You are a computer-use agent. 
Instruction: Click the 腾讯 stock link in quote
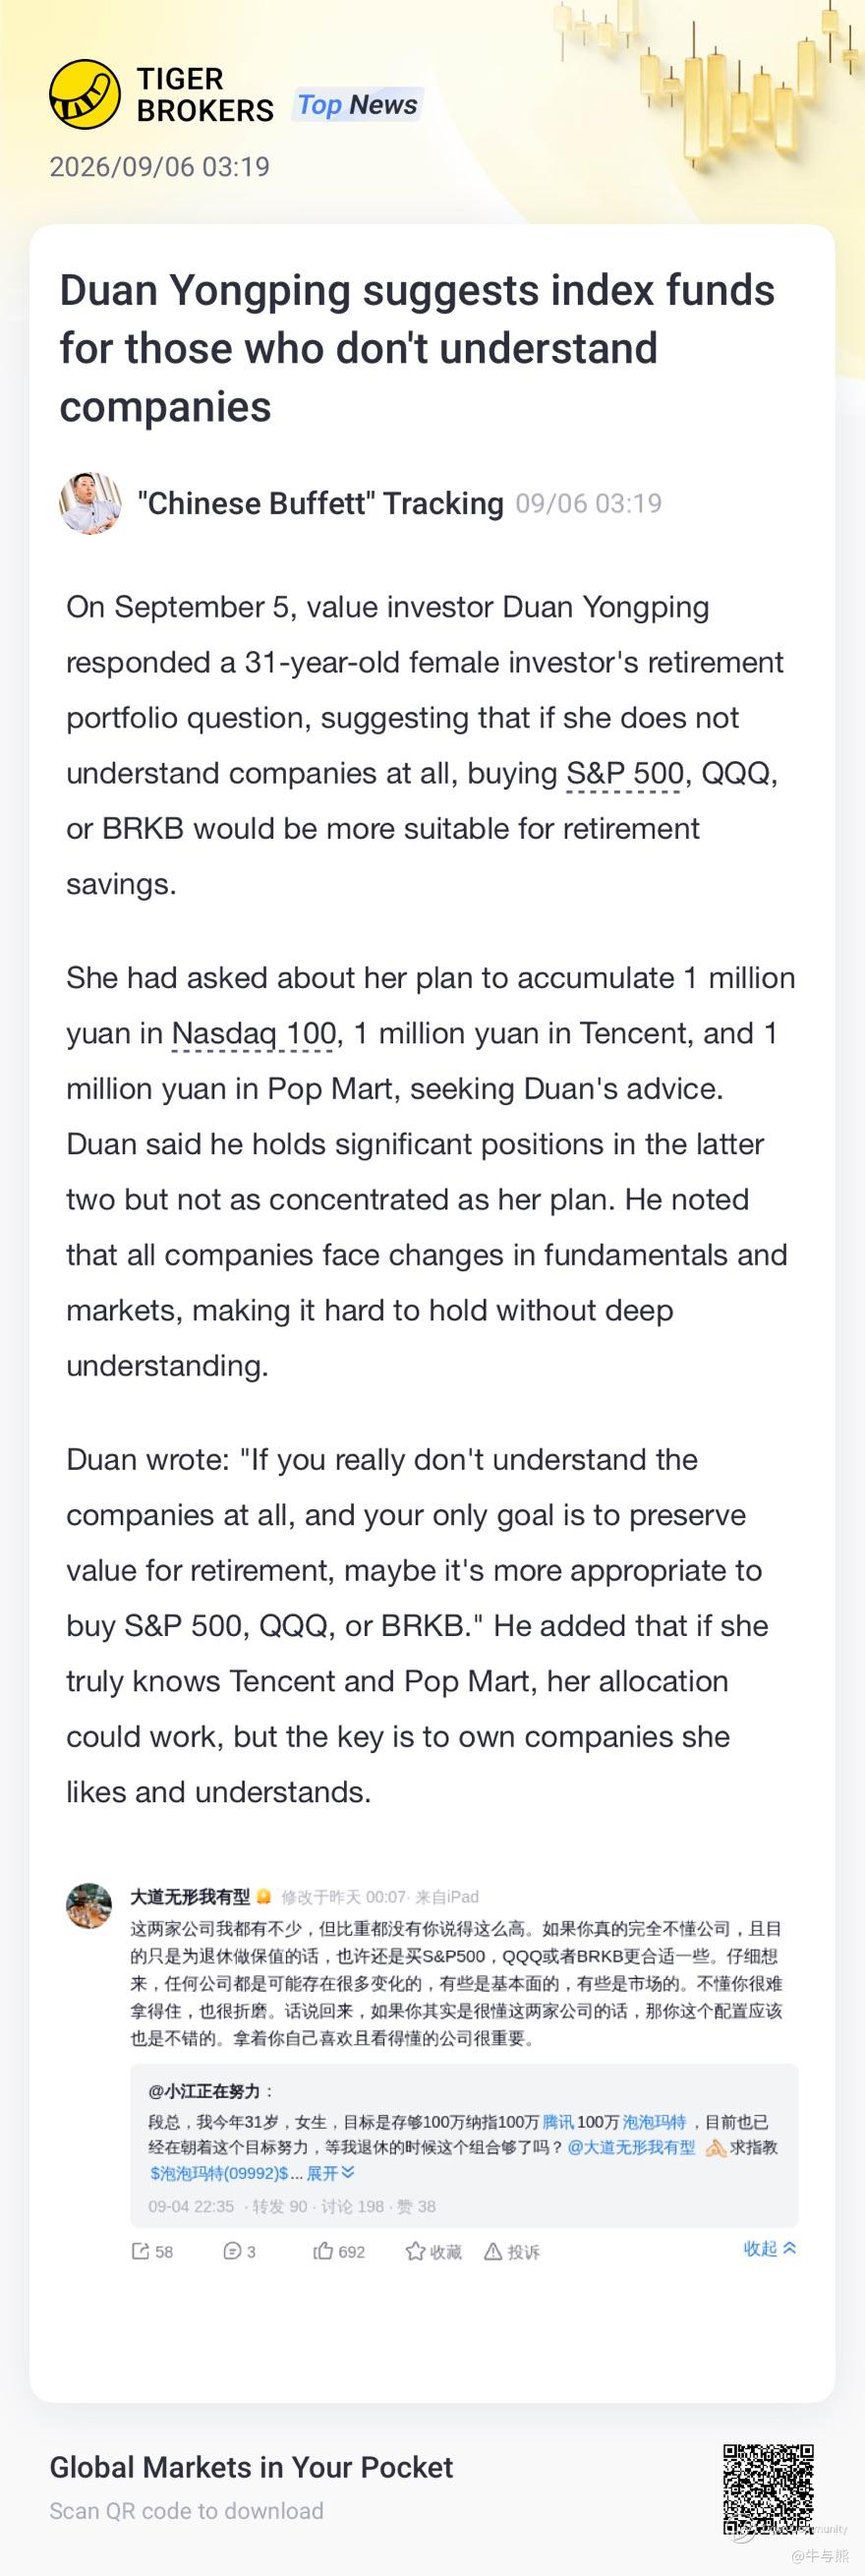pyautogui.click(x=558, y=2122)
